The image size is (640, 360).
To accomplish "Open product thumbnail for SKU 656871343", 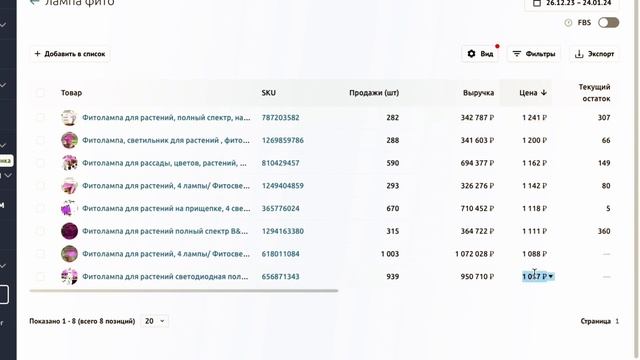I will [x=69, y=277].
